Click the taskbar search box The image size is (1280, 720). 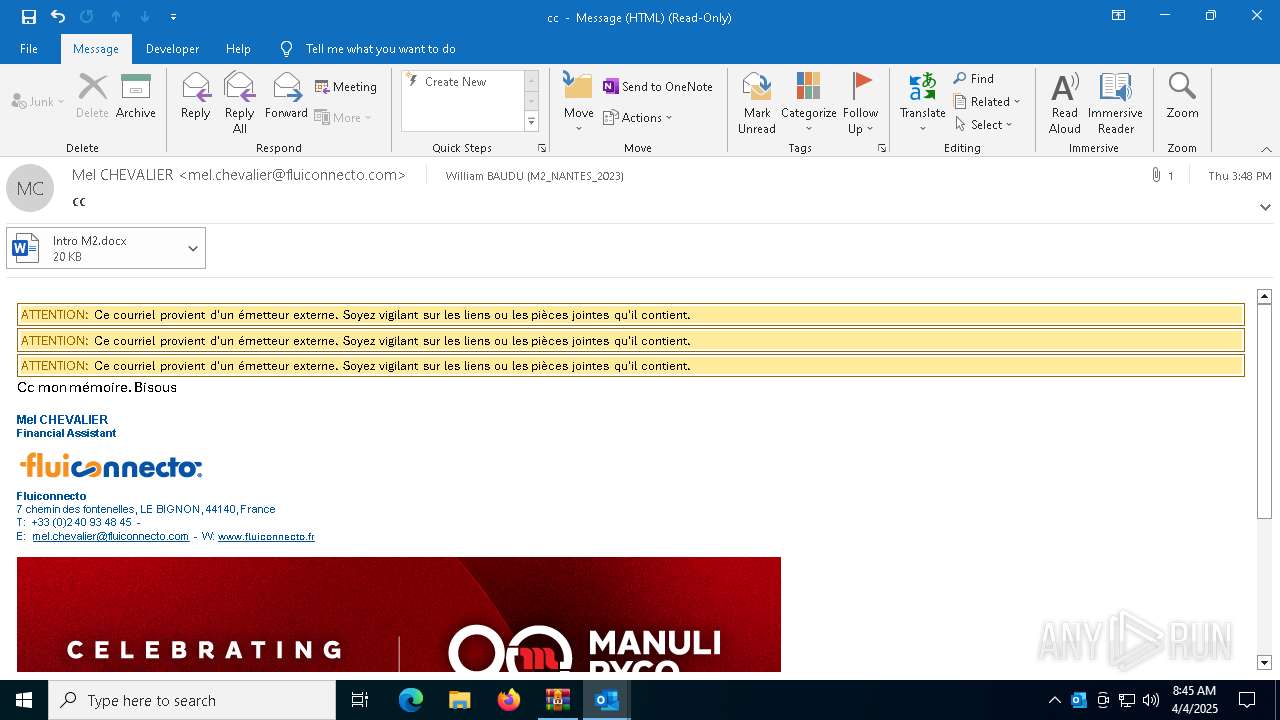coord(192,700)
